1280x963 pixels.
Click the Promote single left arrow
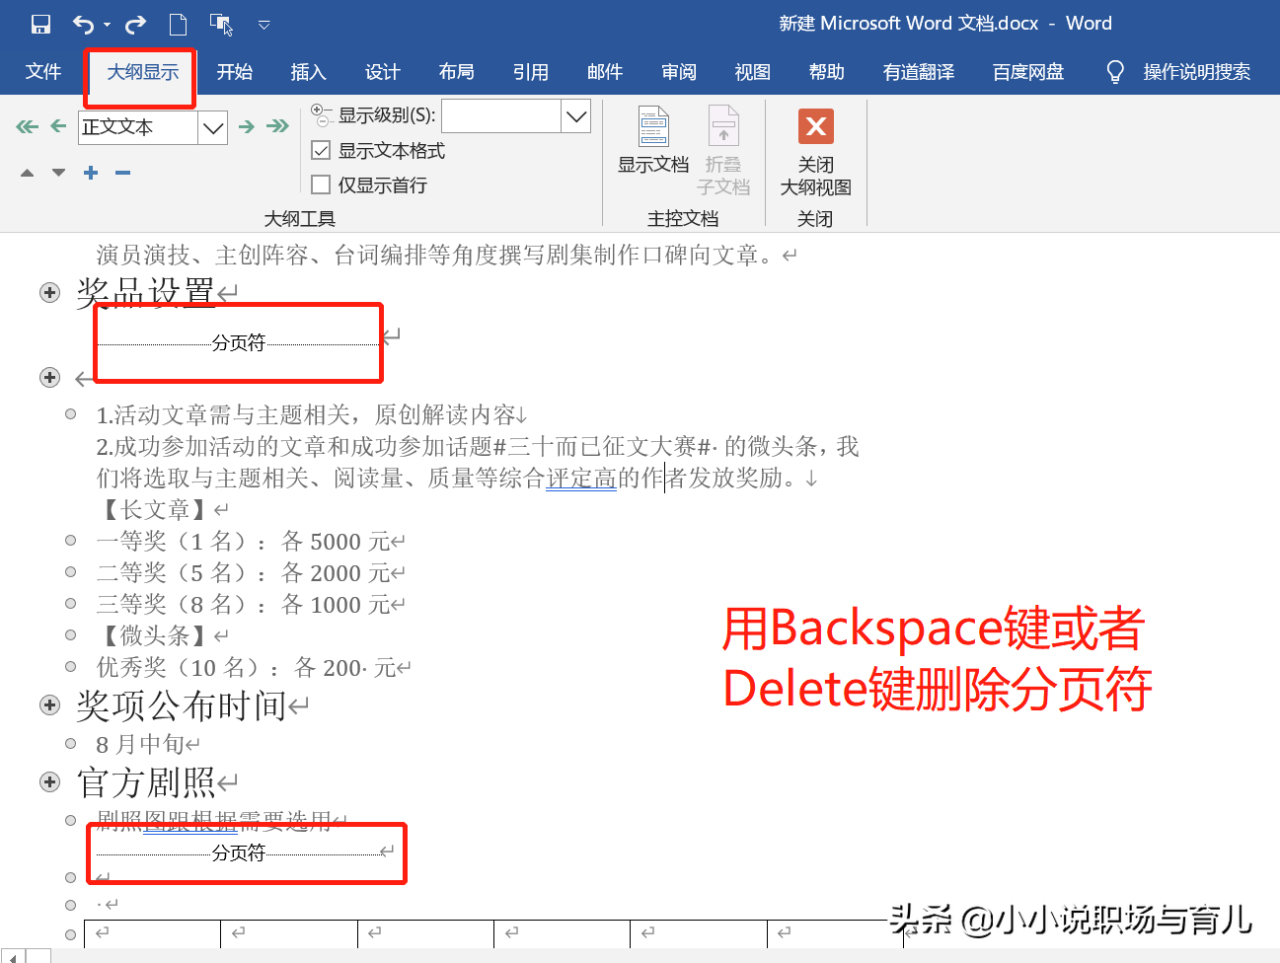[x=59, y=126]
